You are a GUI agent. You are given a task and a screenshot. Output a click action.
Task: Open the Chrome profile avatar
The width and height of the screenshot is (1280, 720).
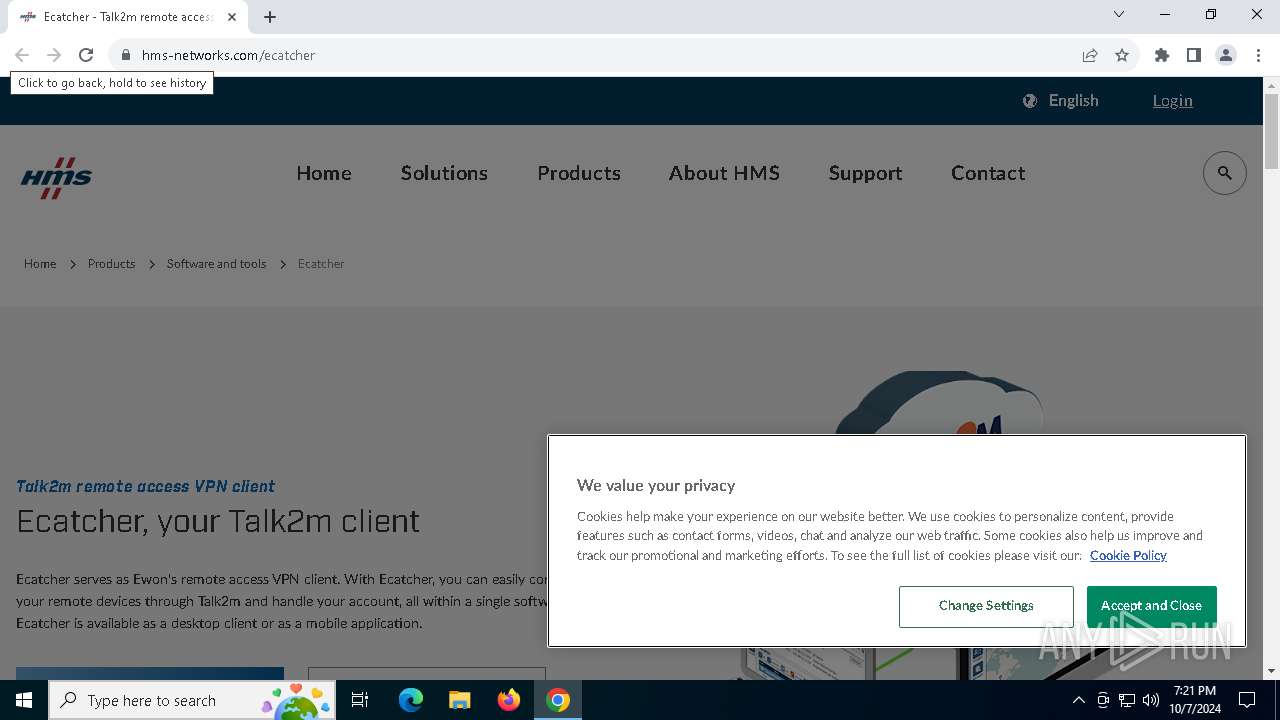click(x=1226, y=55)
